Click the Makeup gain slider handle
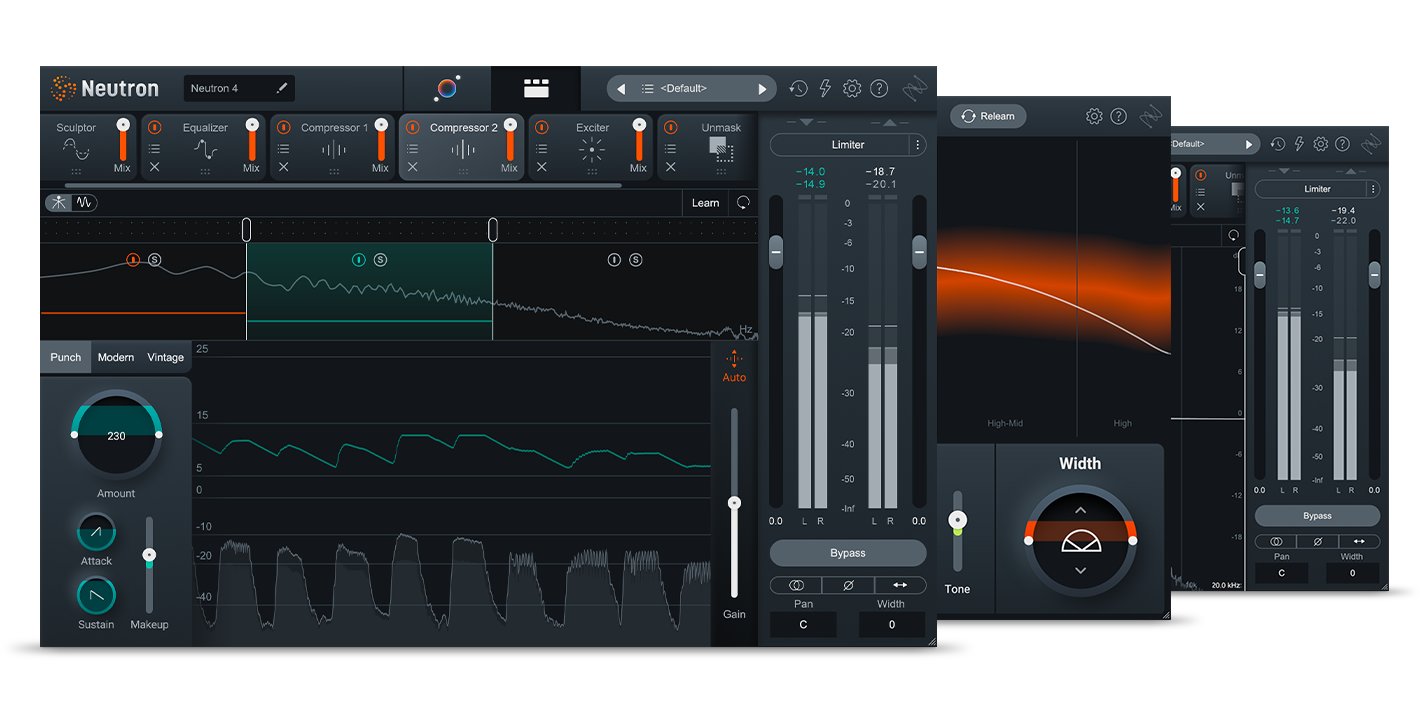 149,554
